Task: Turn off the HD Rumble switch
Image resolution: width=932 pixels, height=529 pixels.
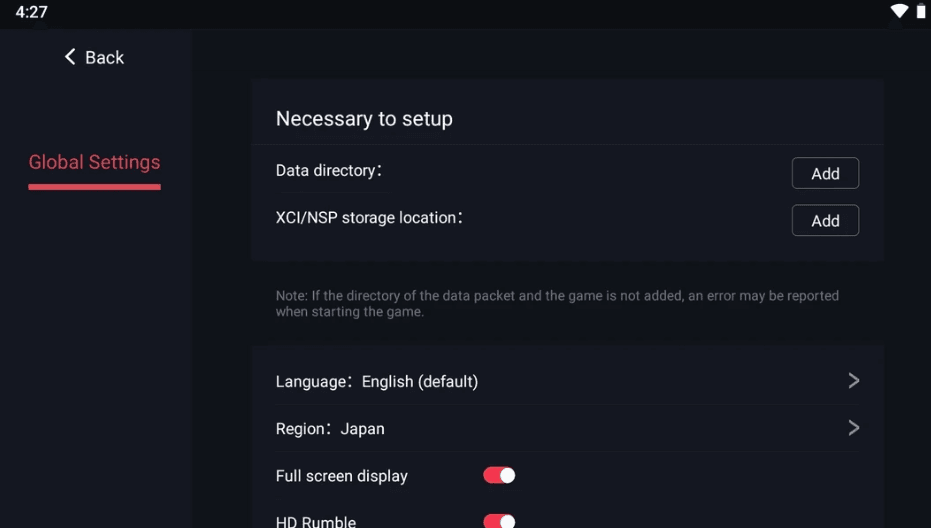Action: 499,521
